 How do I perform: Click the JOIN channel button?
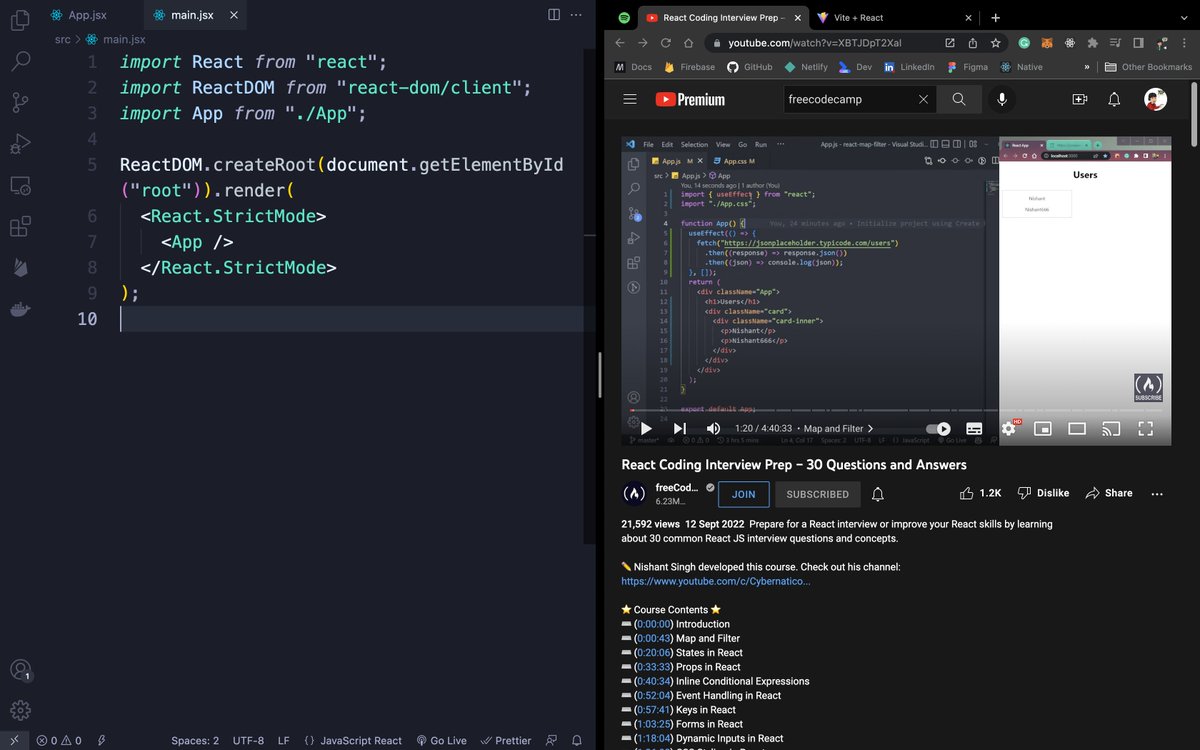coord(743,494)
